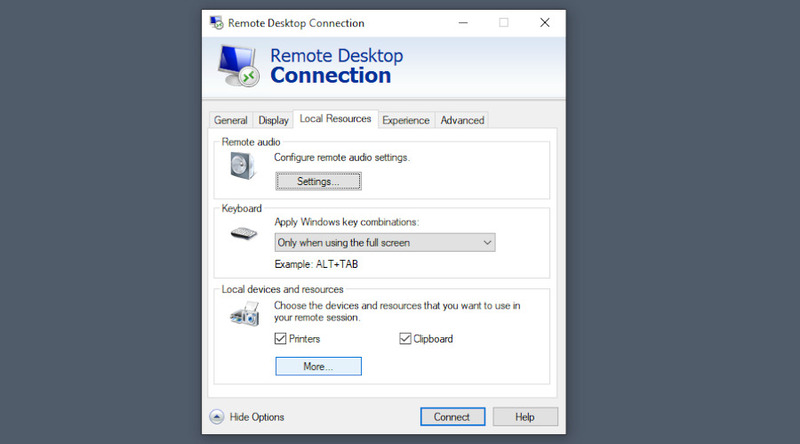Screen dimensions: 800x444
Task: Close the Remote Desktop Connection window
Action: tap(545, 22)
